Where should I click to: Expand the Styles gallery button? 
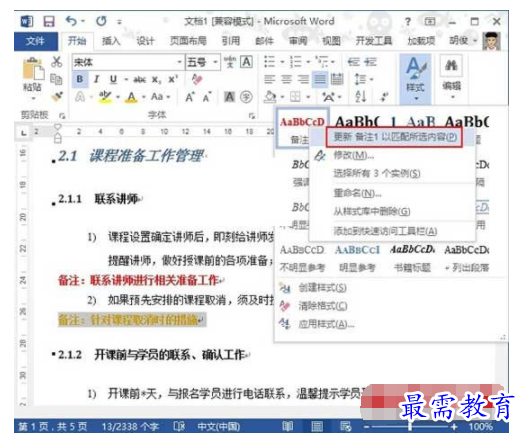point(415,79)
